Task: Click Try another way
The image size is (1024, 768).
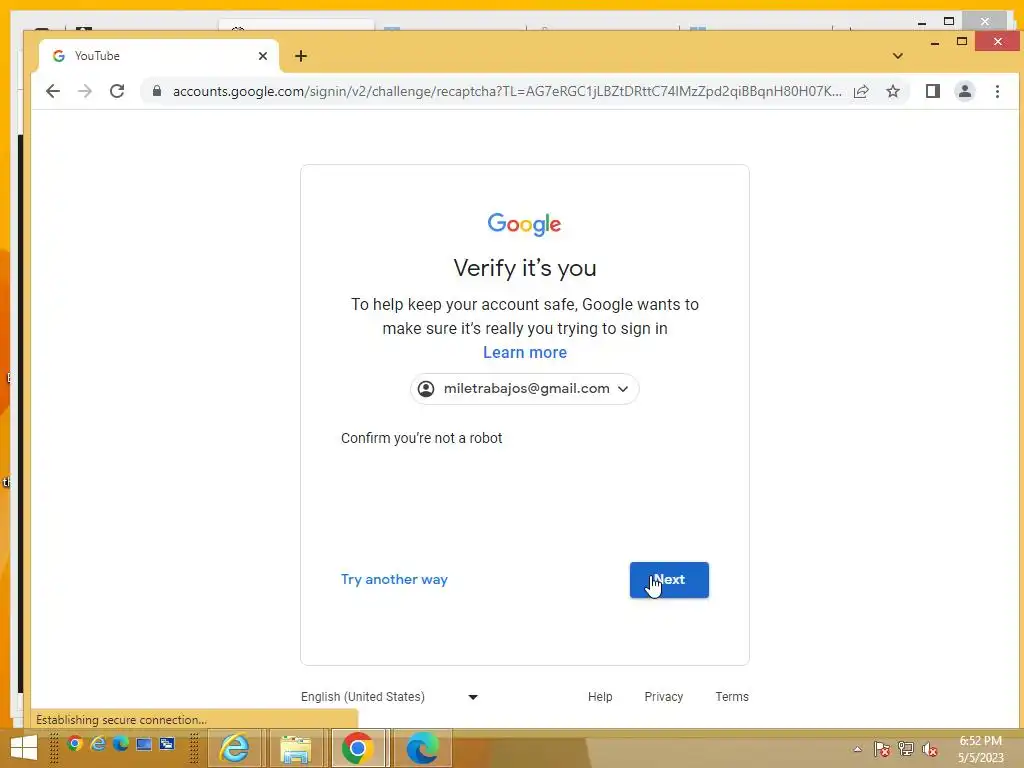Action: pos(394,579)
